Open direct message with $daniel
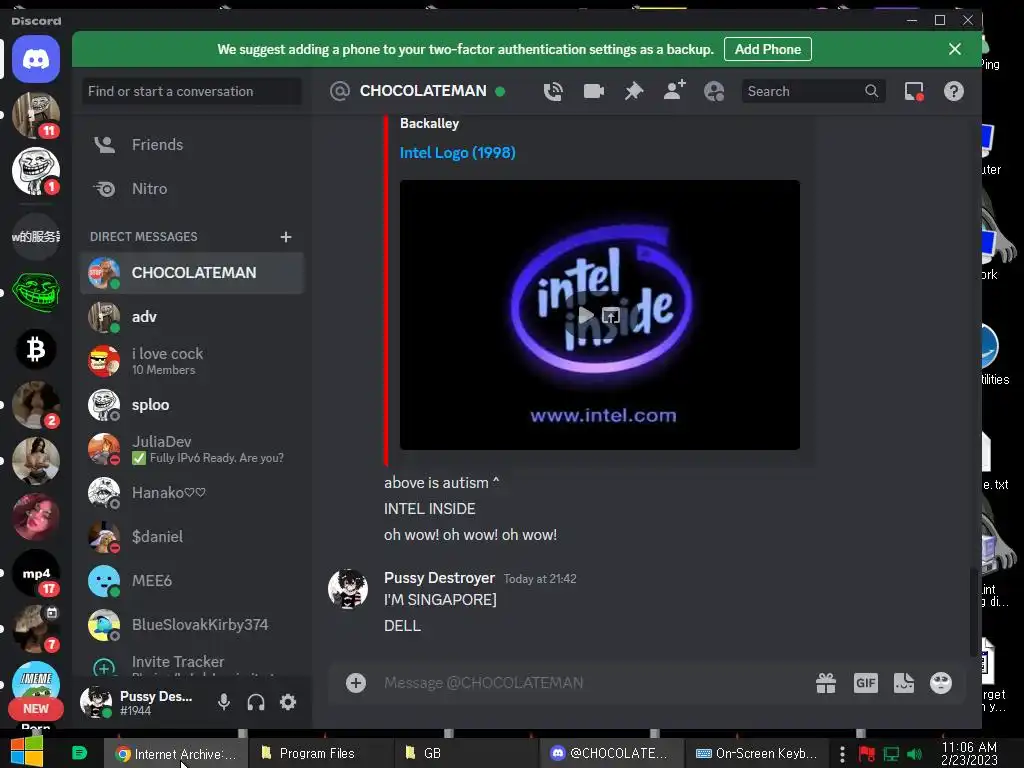The height and width of the screenshot is (768, 1024). 192,537
